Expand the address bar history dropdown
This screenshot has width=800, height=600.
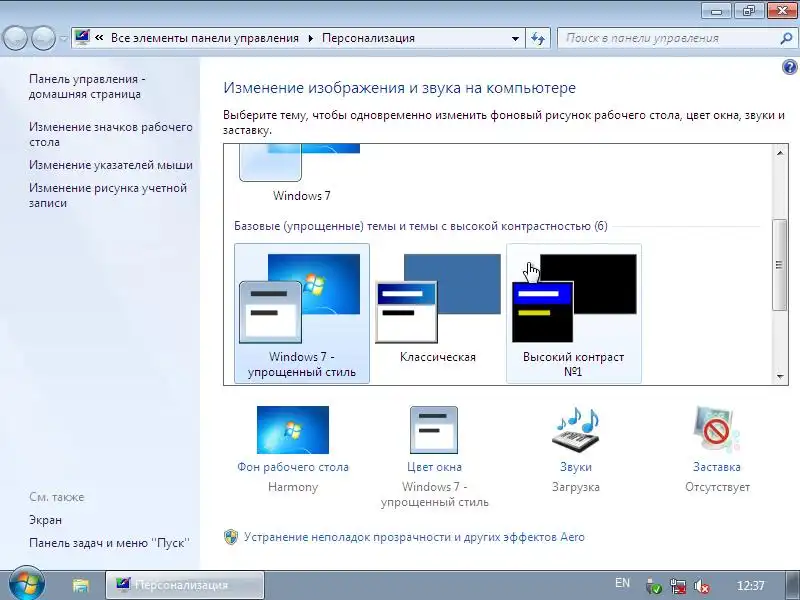point(515,38)
